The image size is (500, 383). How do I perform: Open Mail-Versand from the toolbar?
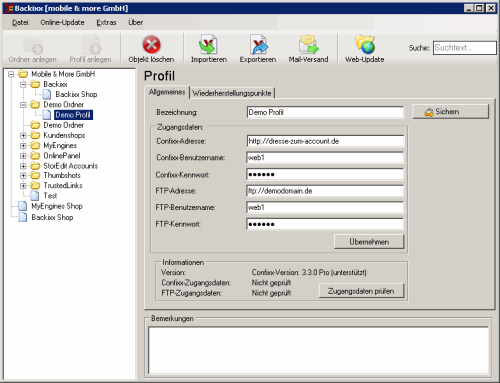[x=308, y=45]
